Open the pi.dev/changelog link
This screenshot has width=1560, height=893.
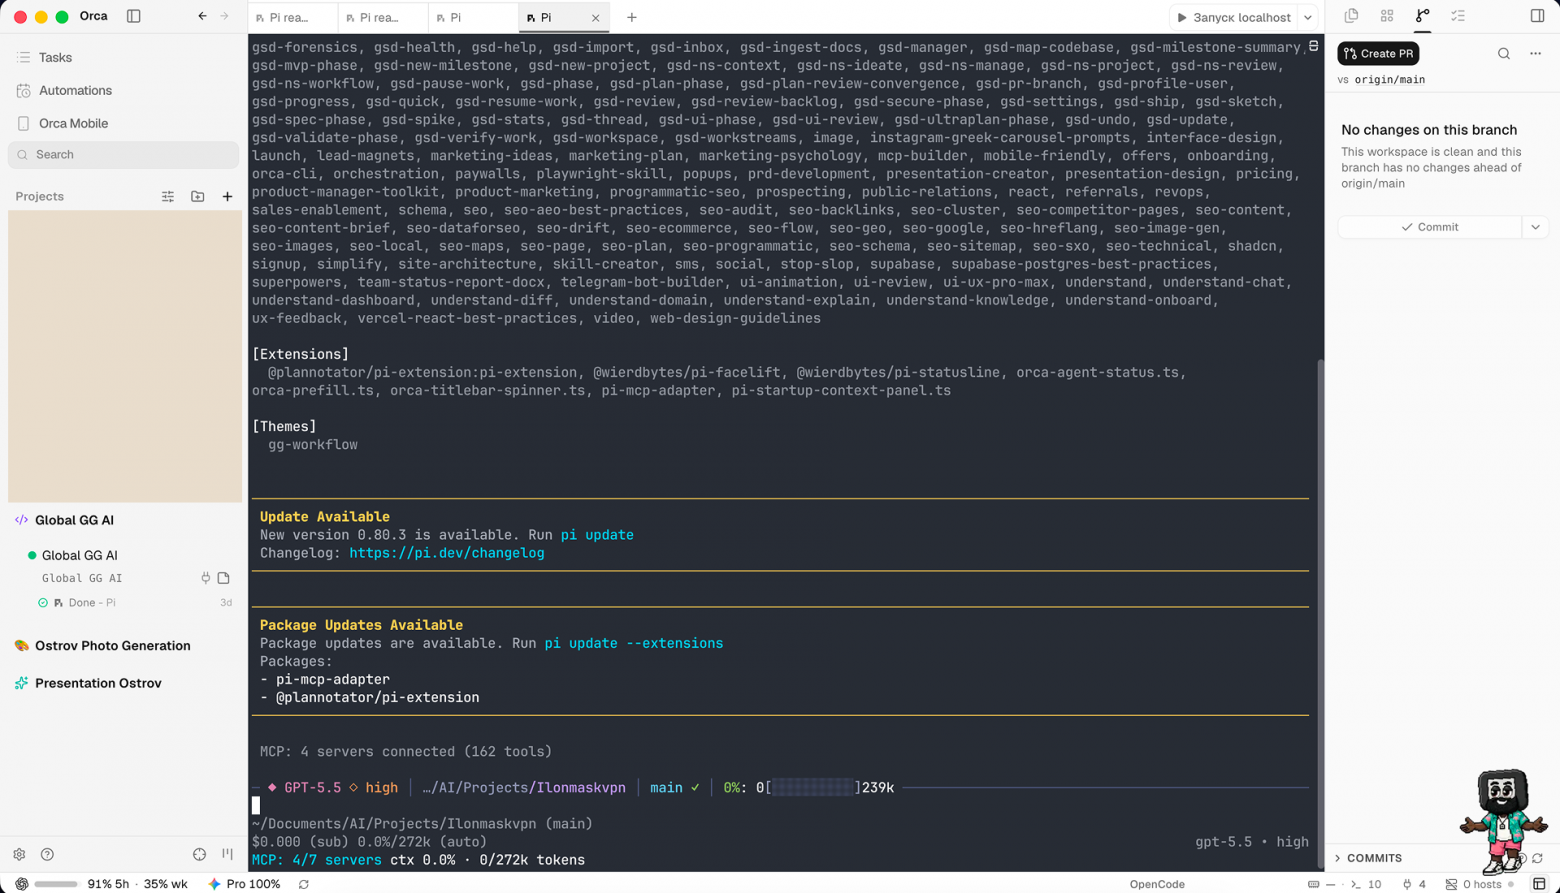coord(447,553)
